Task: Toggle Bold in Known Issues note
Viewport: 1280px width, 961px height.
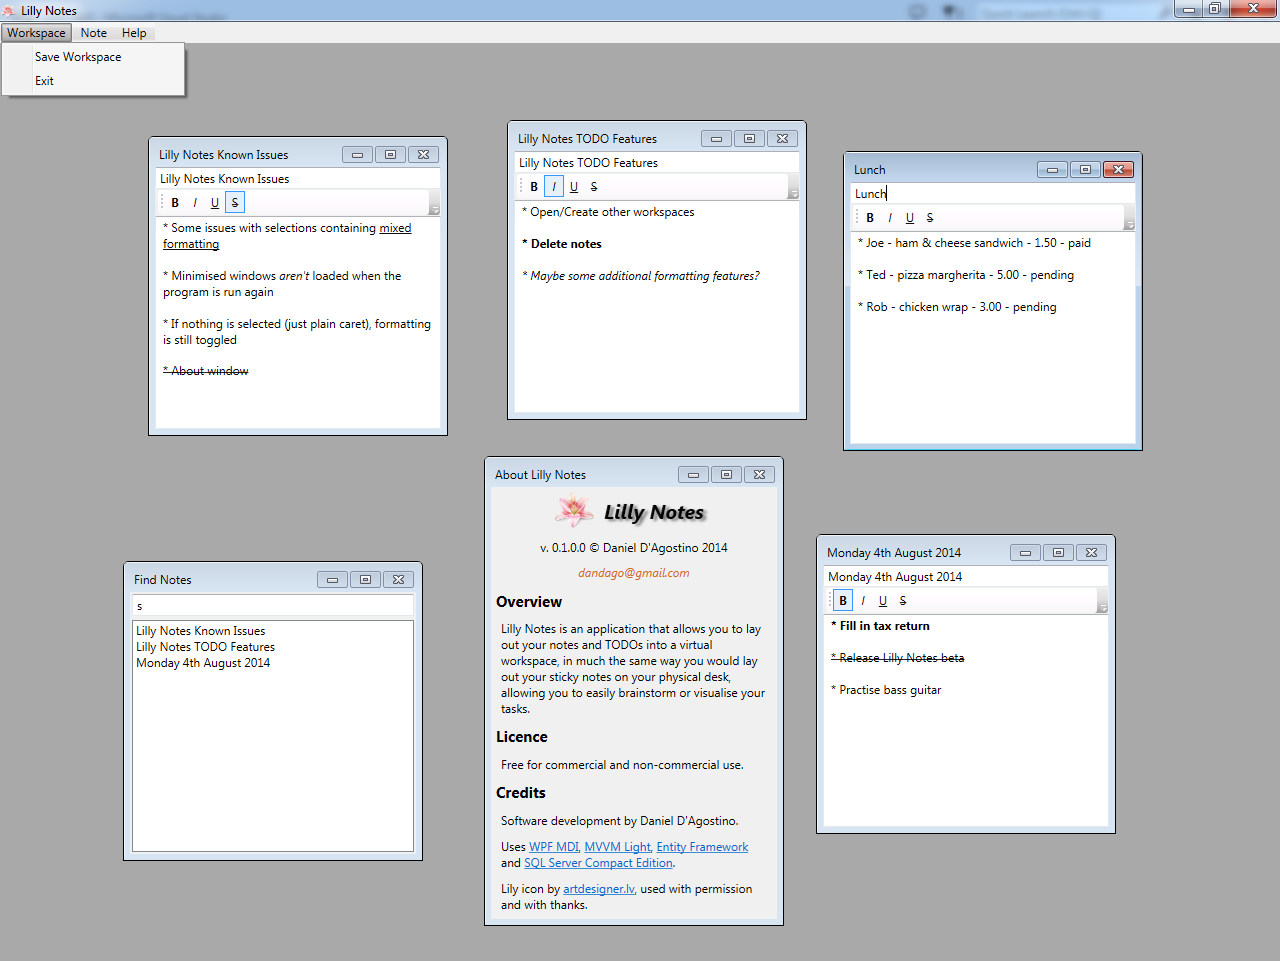Action: click(175, 203)
